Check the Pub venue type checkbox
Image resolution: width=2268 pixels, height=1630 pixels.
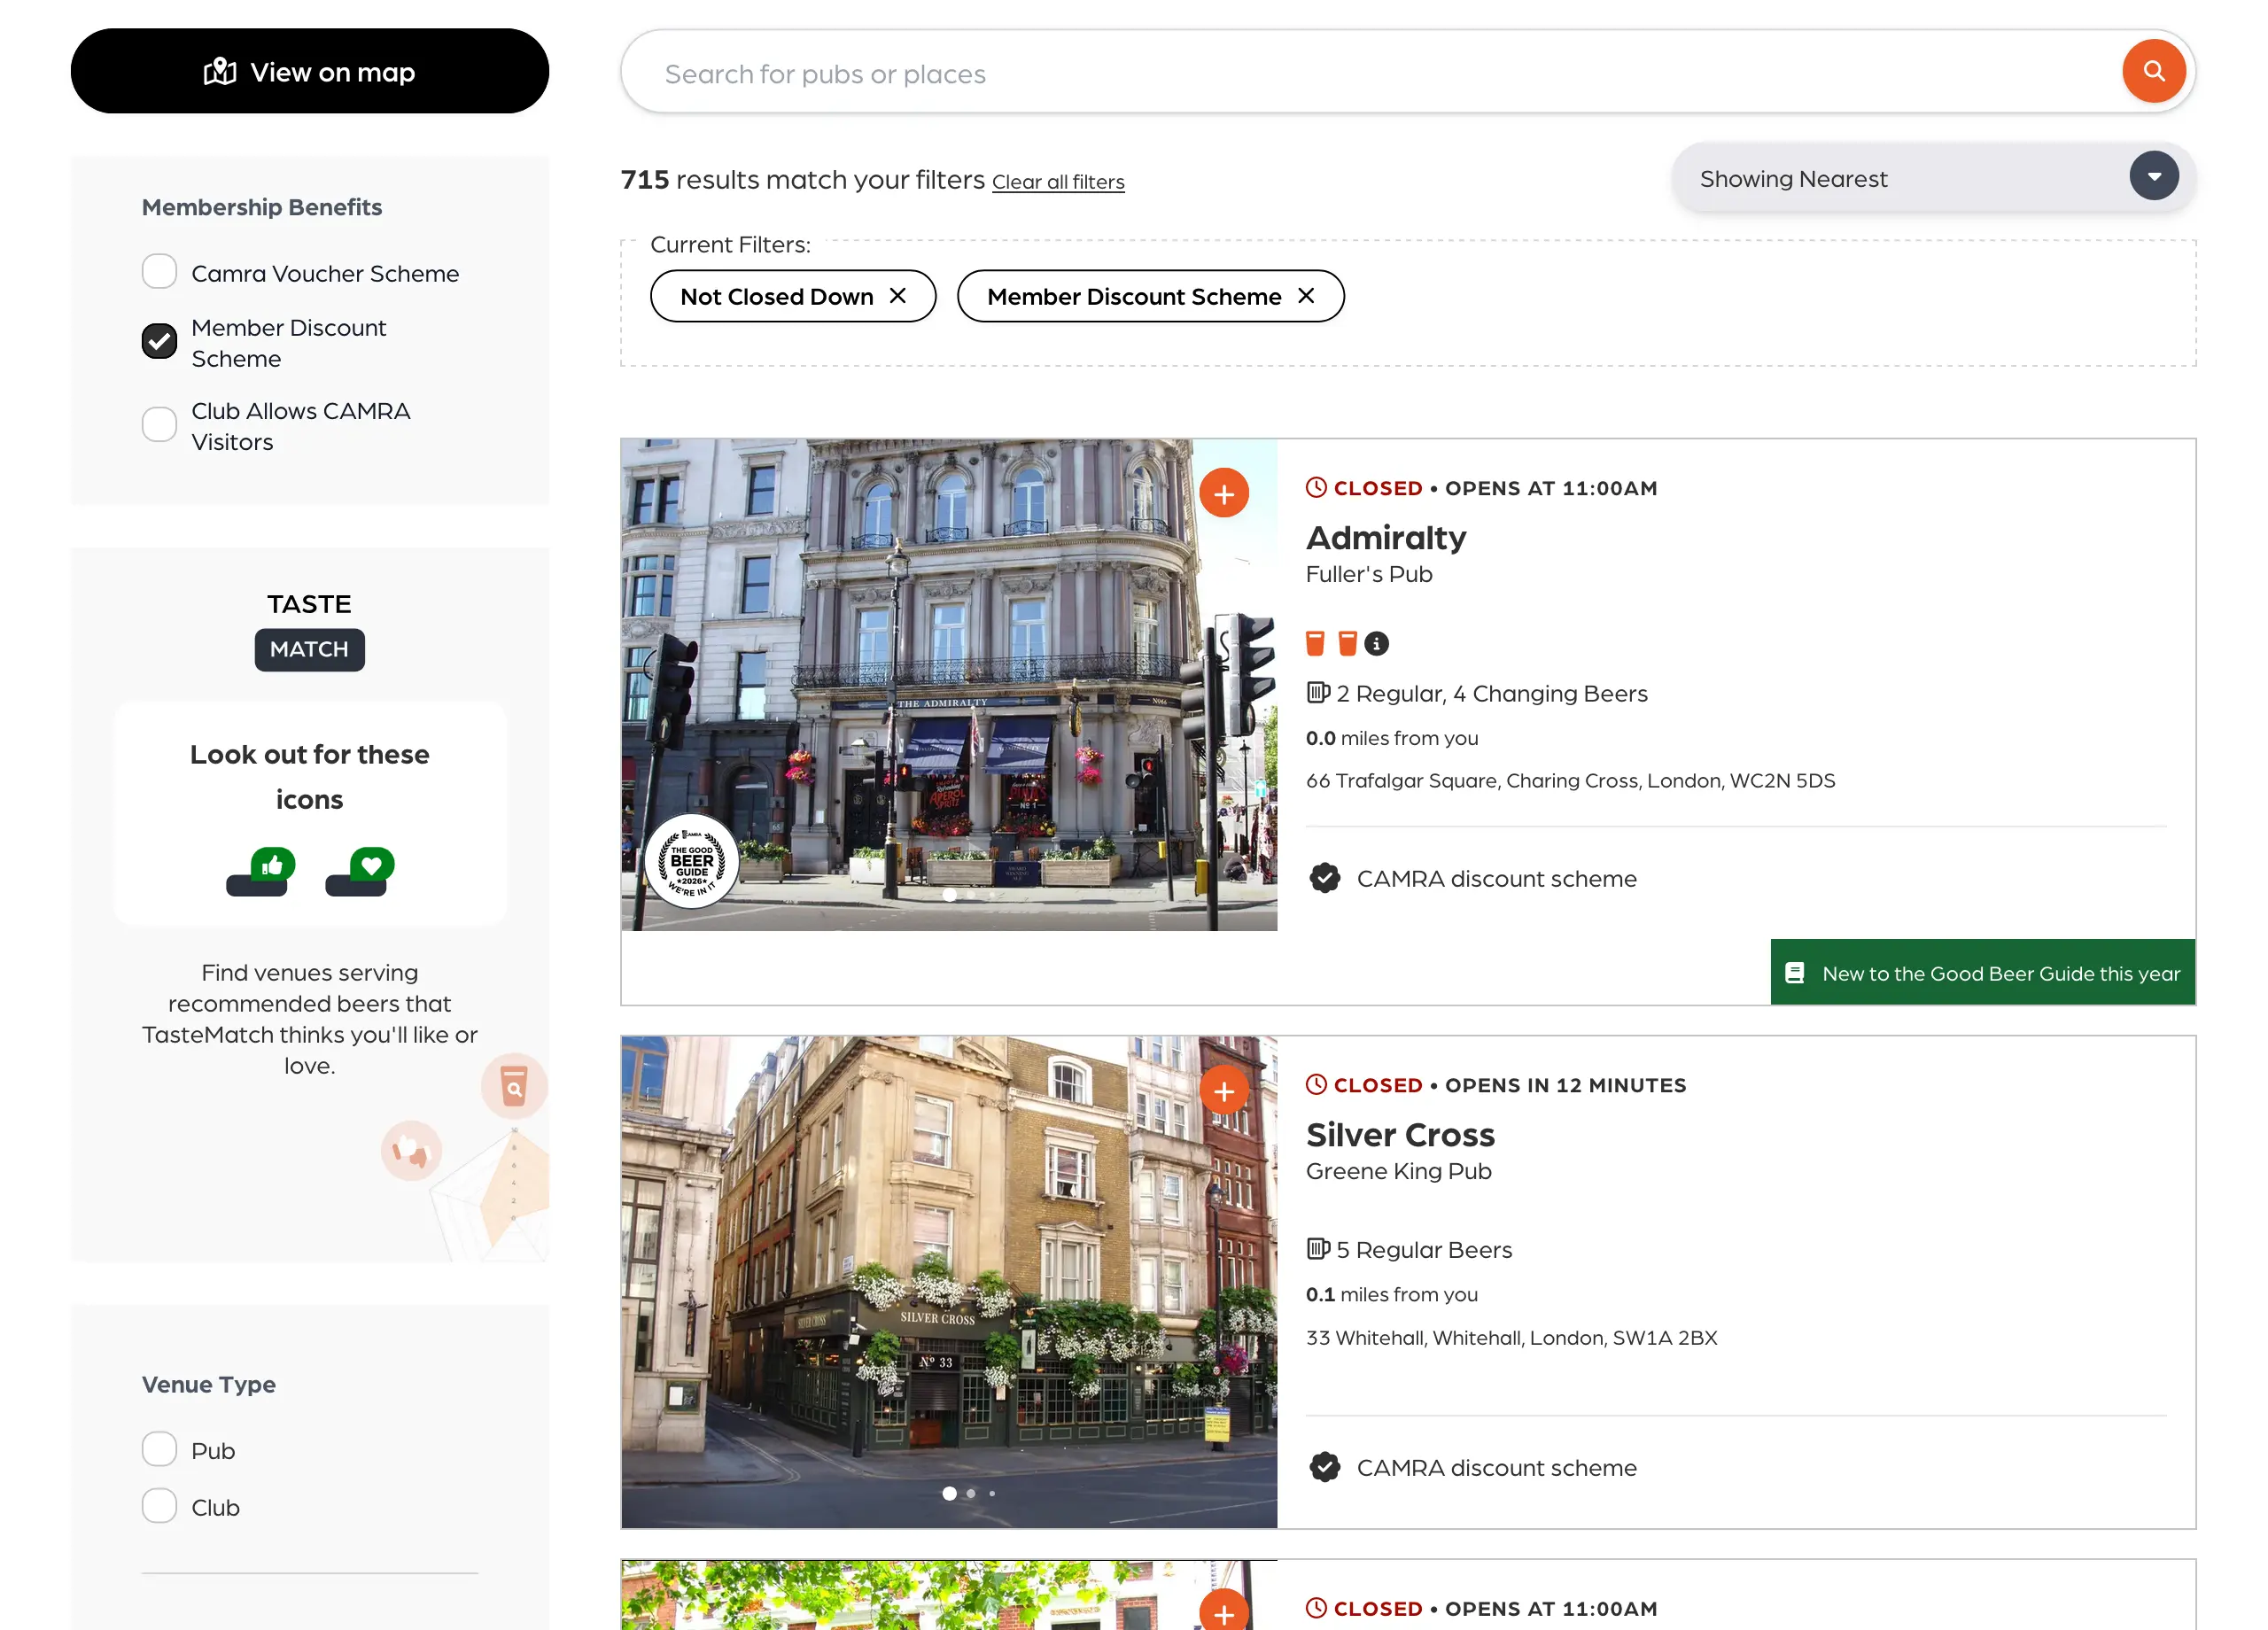pyautogui.click(x=159, y=1449)
